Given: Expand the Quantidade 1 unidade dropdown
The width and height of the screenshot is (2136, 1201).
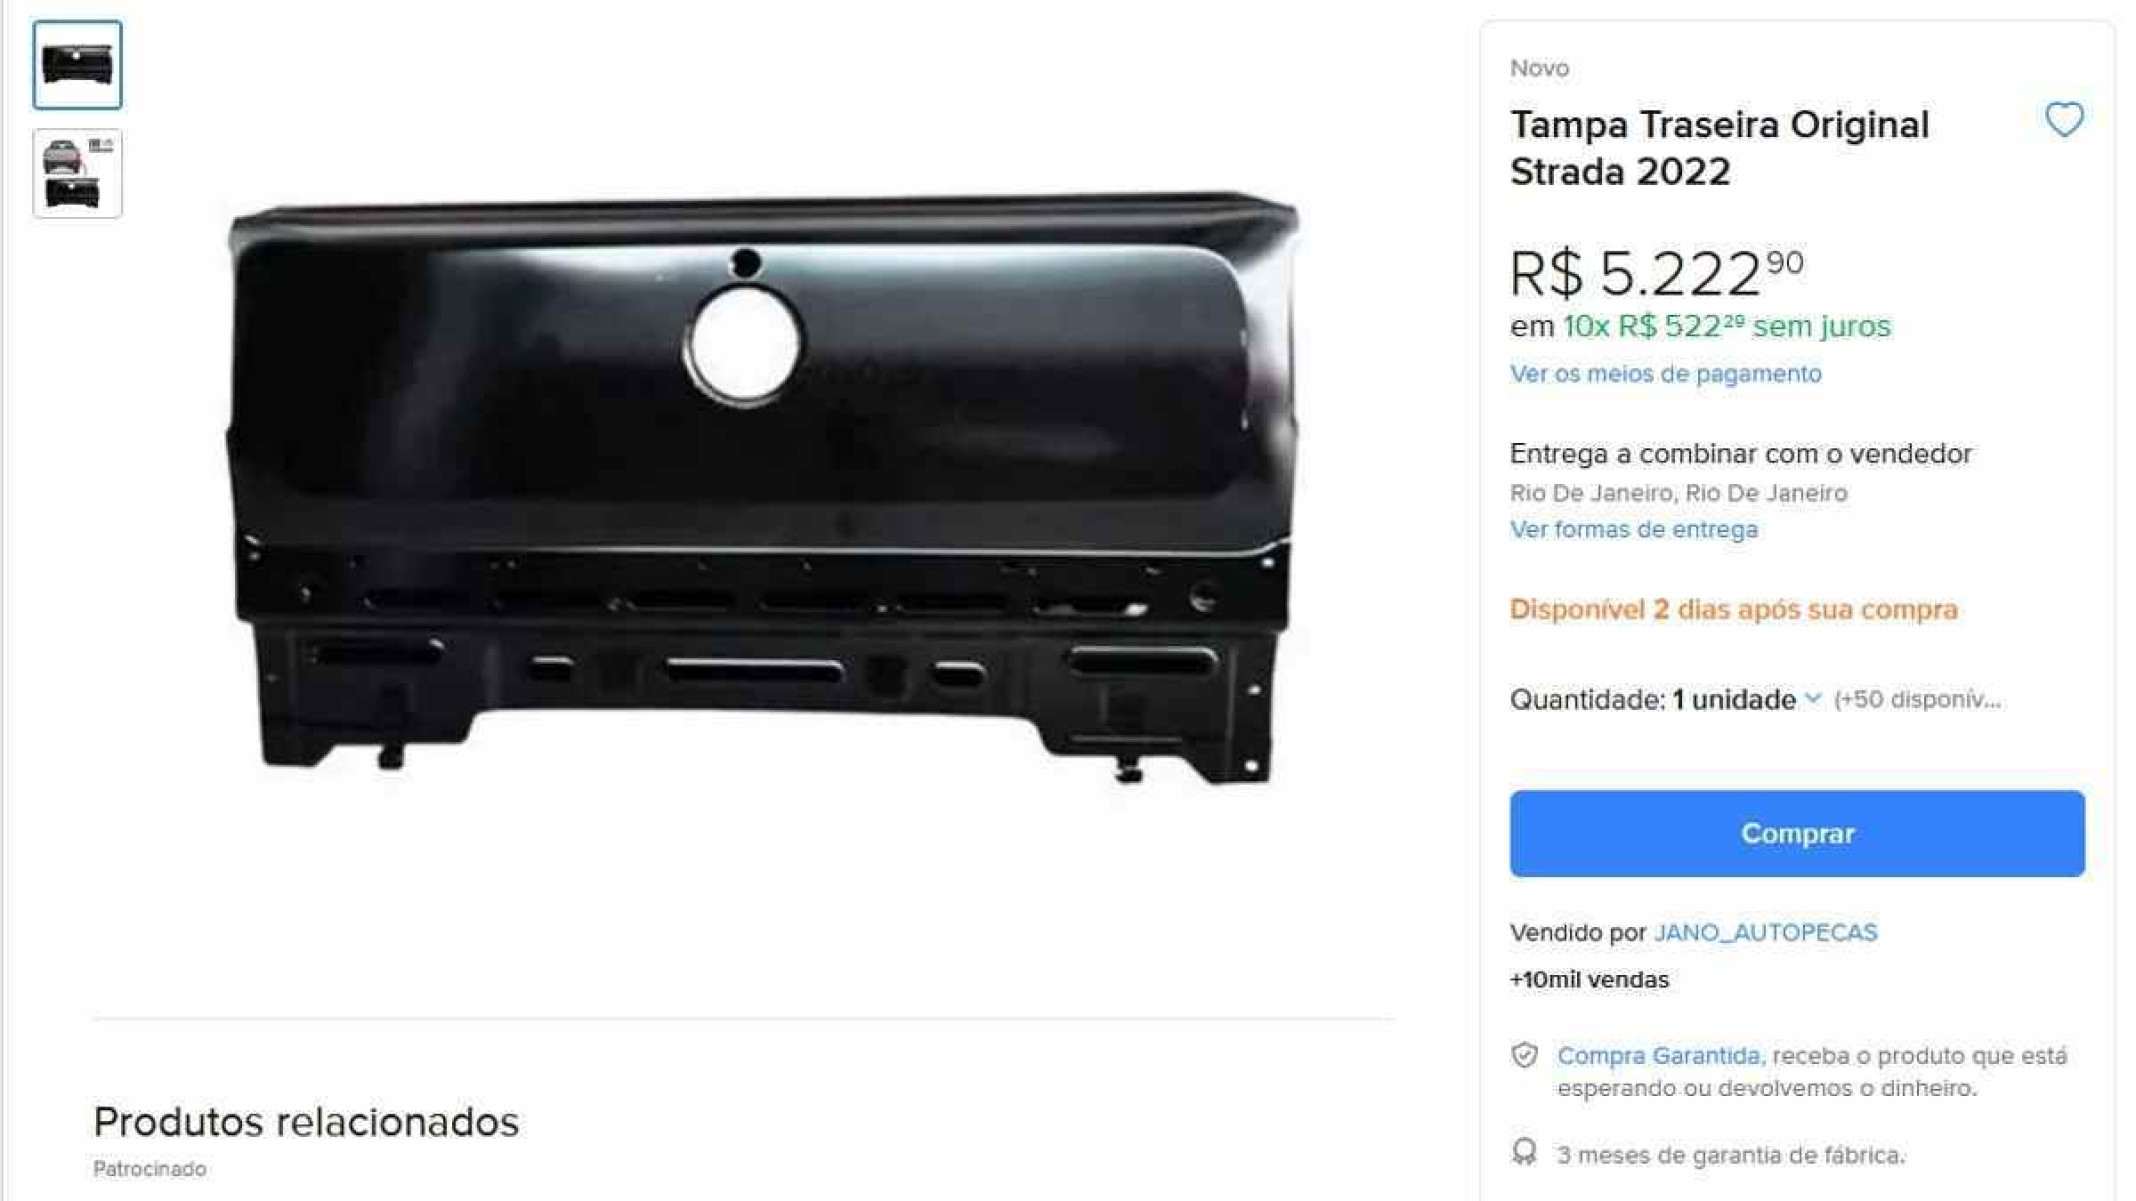Looking at the screenshot, I should [1666, 700].
